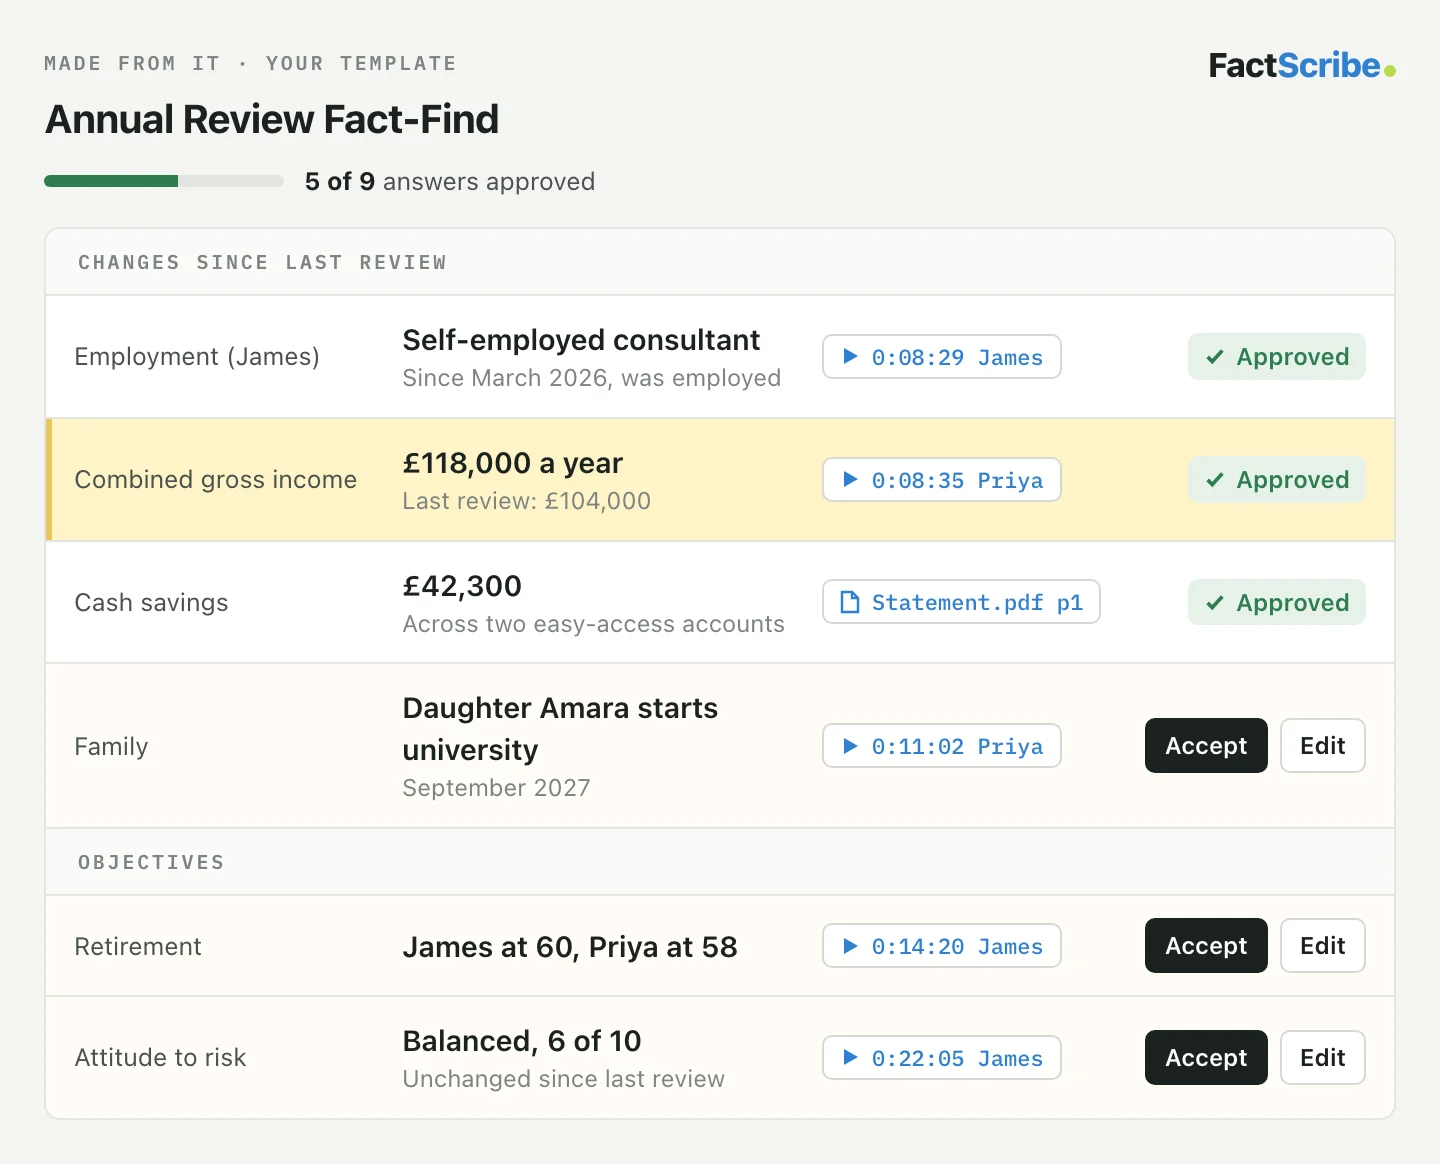Click the 'Made from it · Your template' label

click(250, 63)
